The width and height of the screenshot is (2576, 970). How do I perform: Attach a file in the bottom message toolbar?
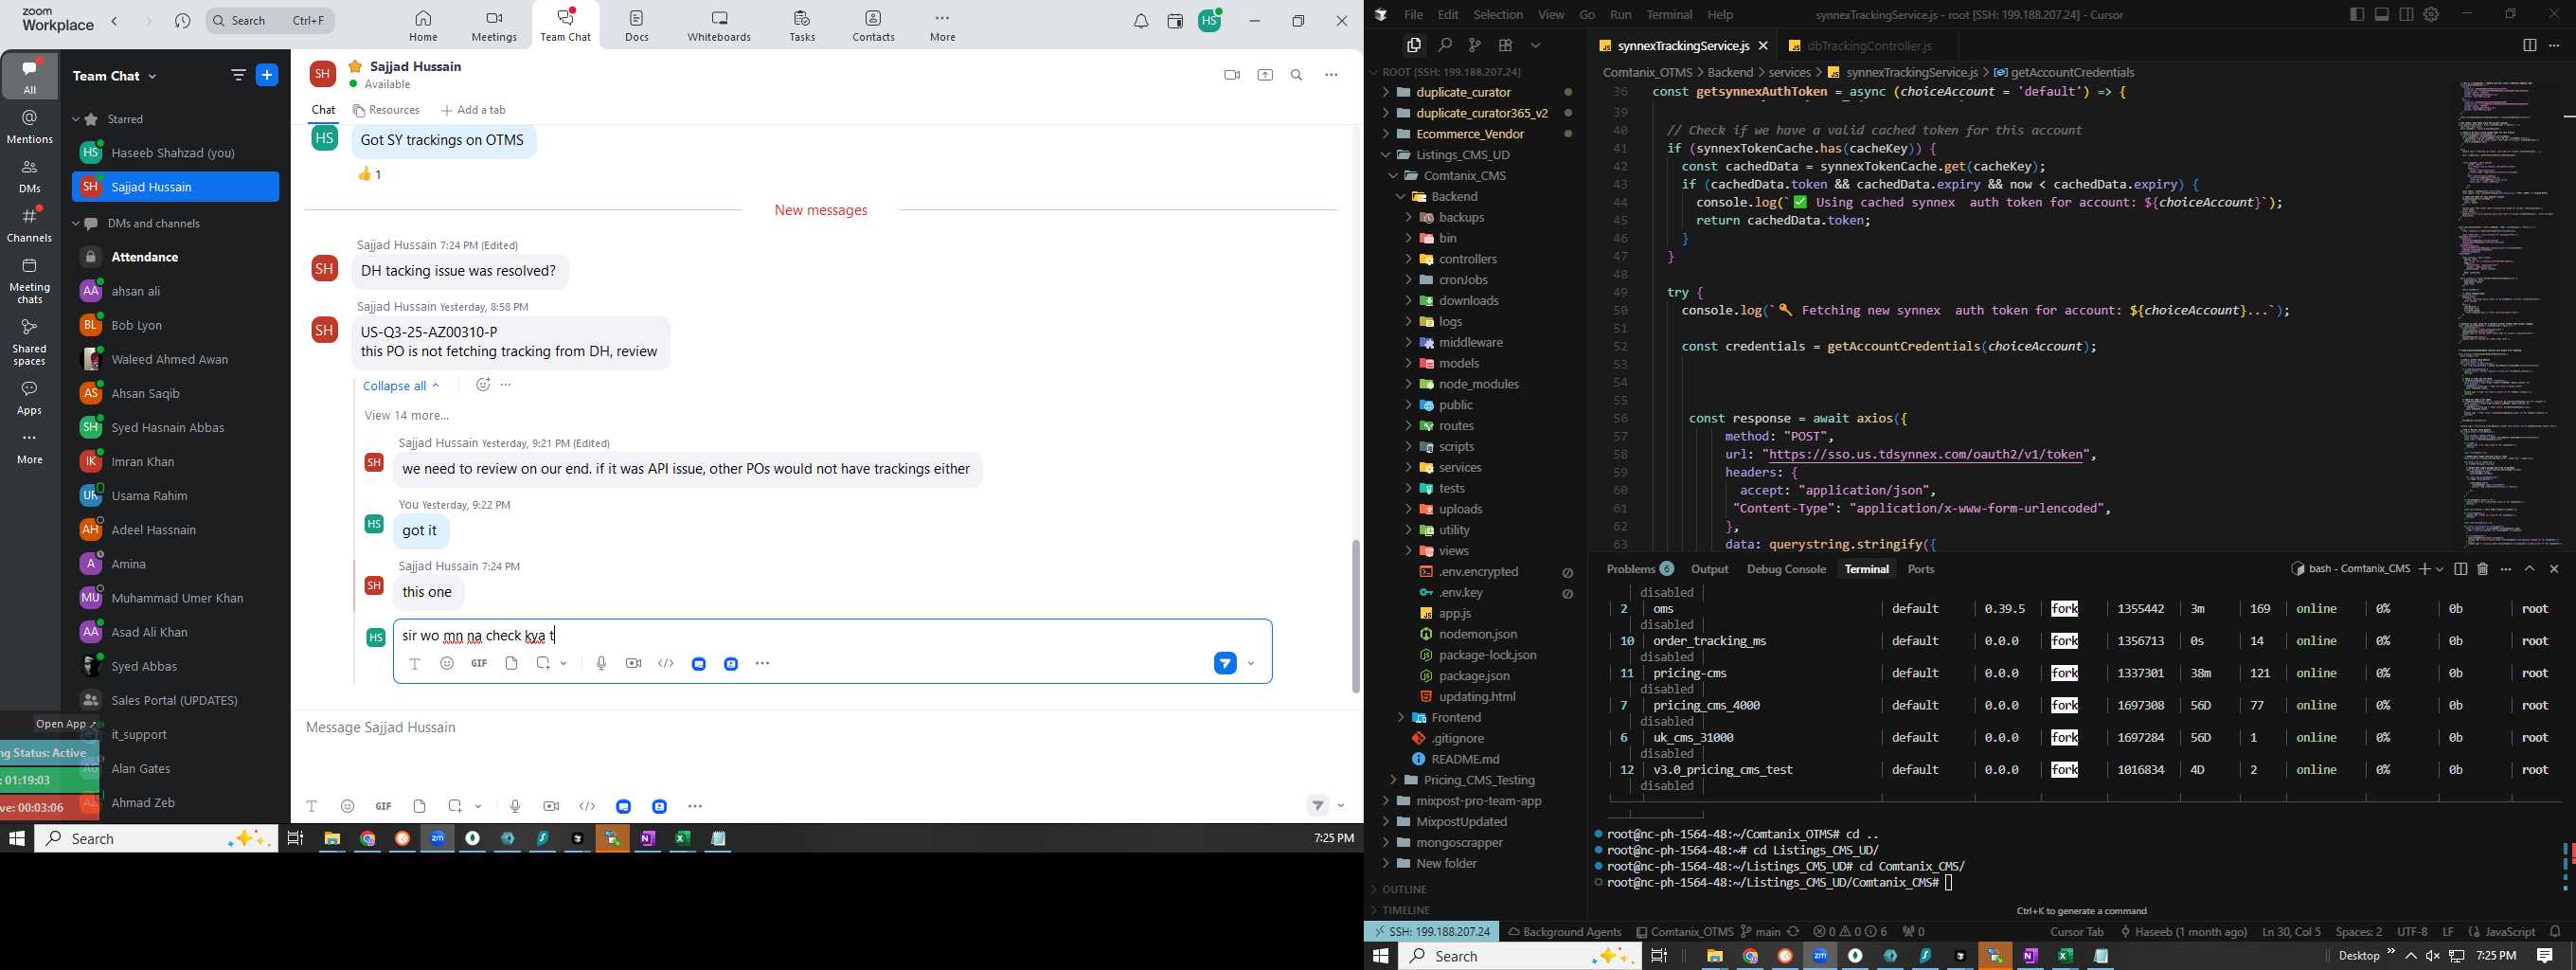tap(420, 806)
